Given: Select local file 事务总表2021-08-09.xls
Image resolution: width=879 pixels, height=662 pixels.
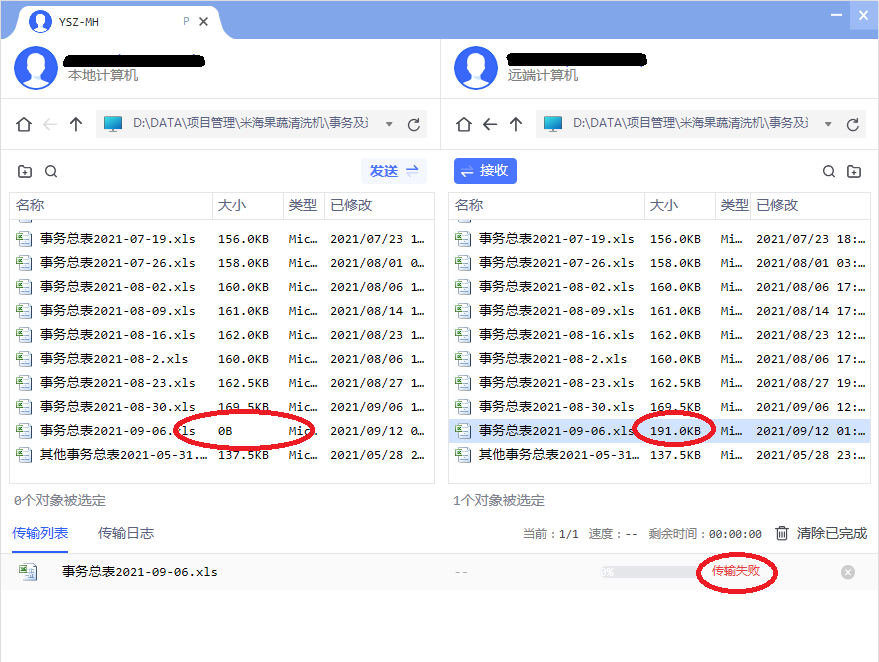Looking at the screenshot, I should [222, 311].
